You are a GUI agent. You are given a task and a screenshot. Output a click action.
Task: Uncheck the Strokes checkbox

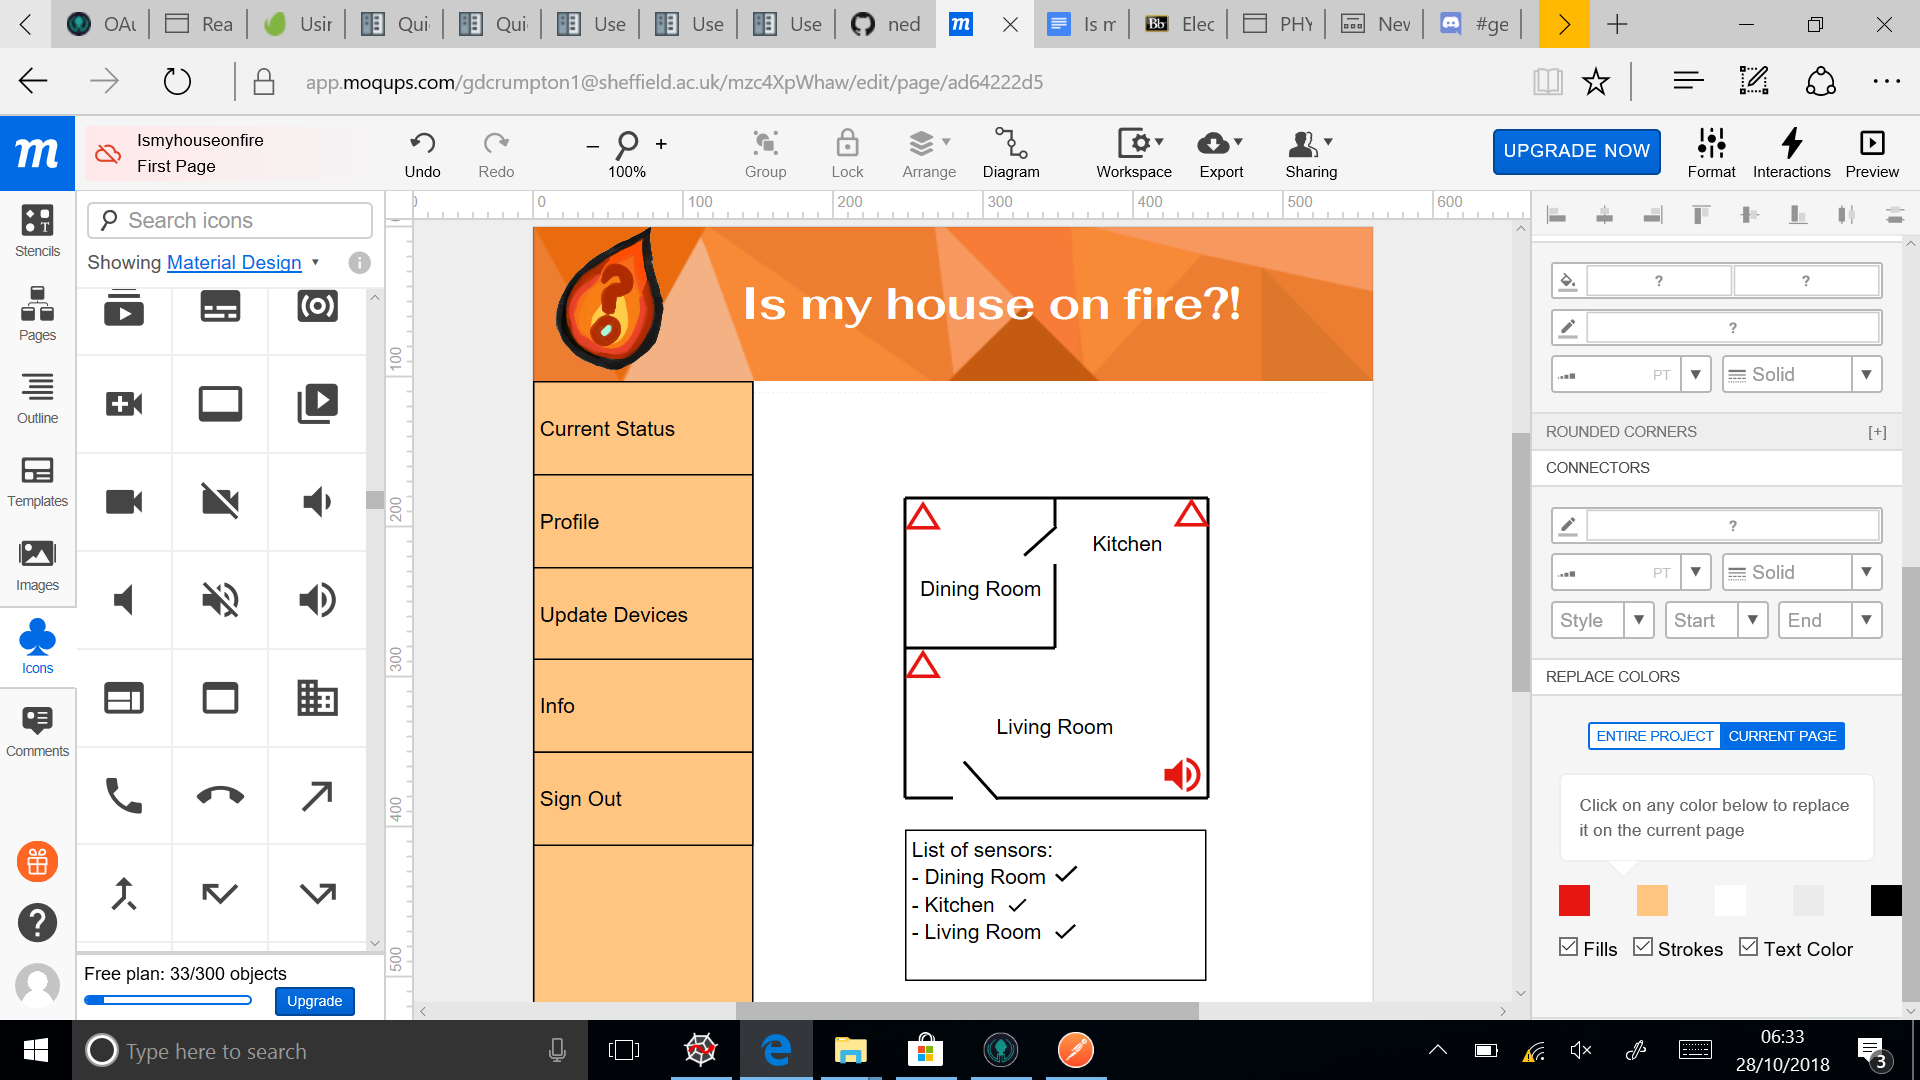click(x=1642, y=947)
